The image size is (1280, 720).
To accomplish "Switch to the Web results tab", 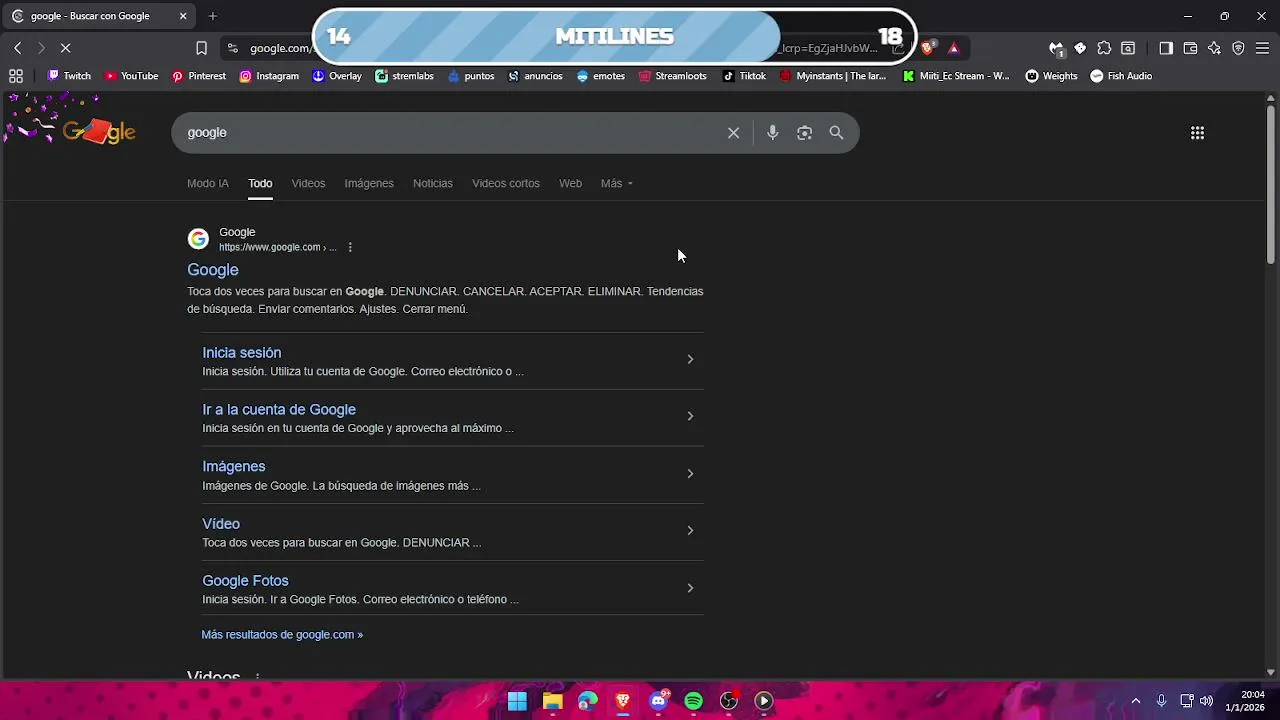I will (570, 184).
